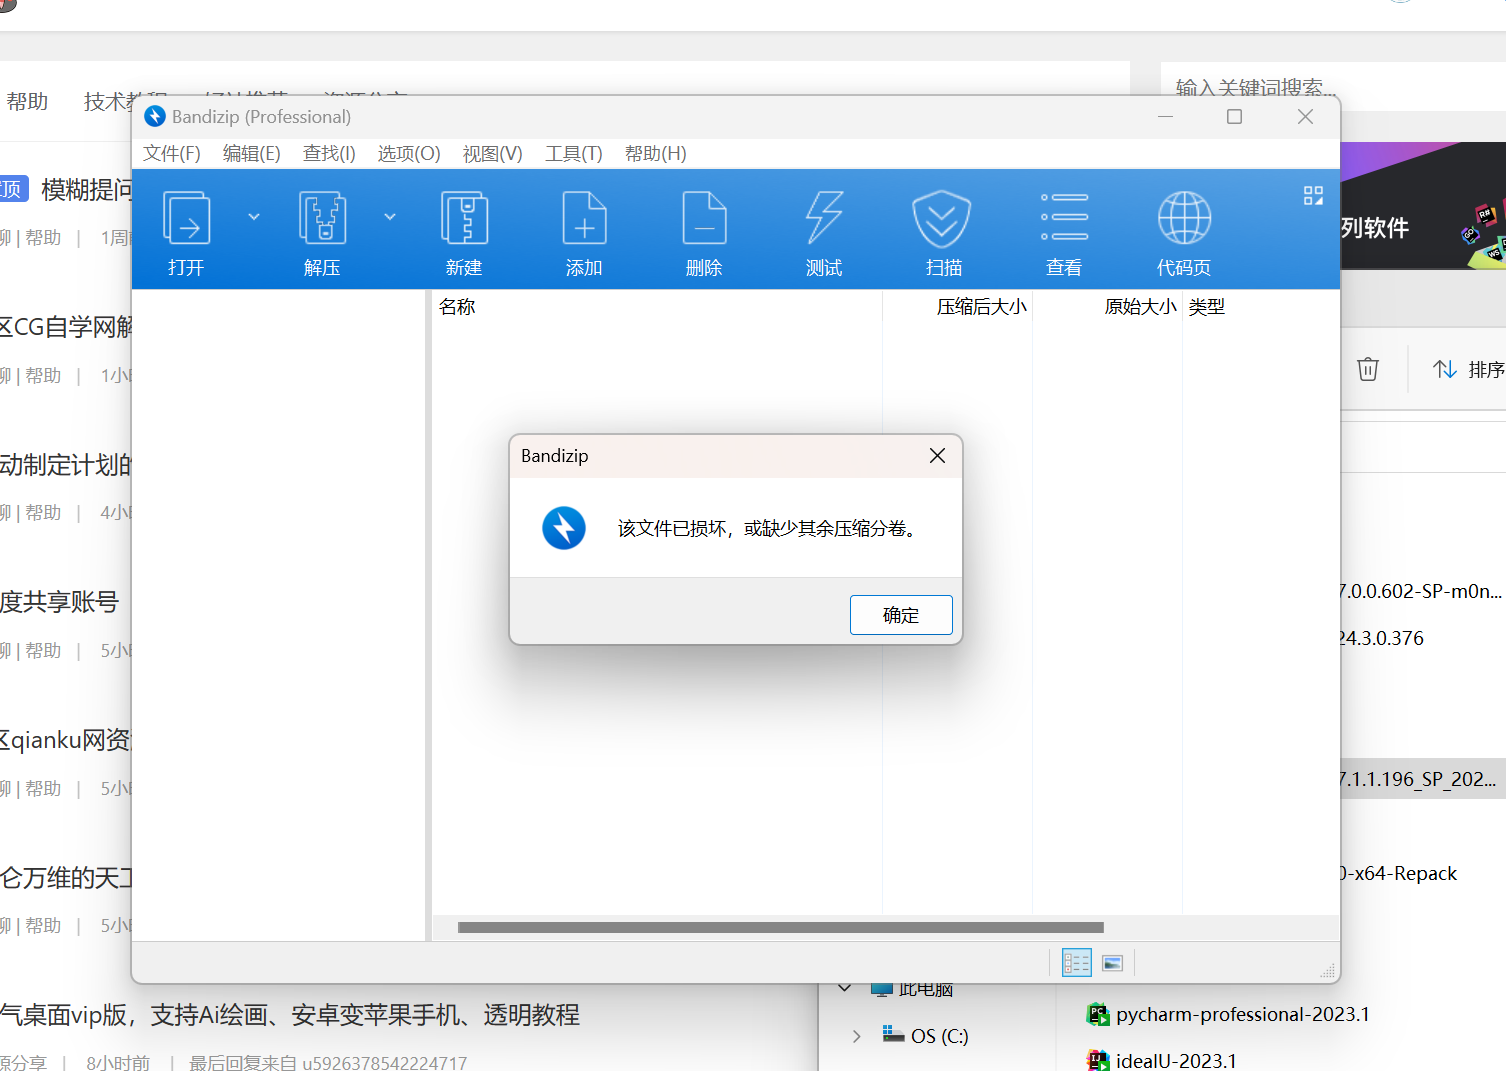Open the 度共享账号 forum post
1506x1071 pixels.
click(x=59, y=602)
